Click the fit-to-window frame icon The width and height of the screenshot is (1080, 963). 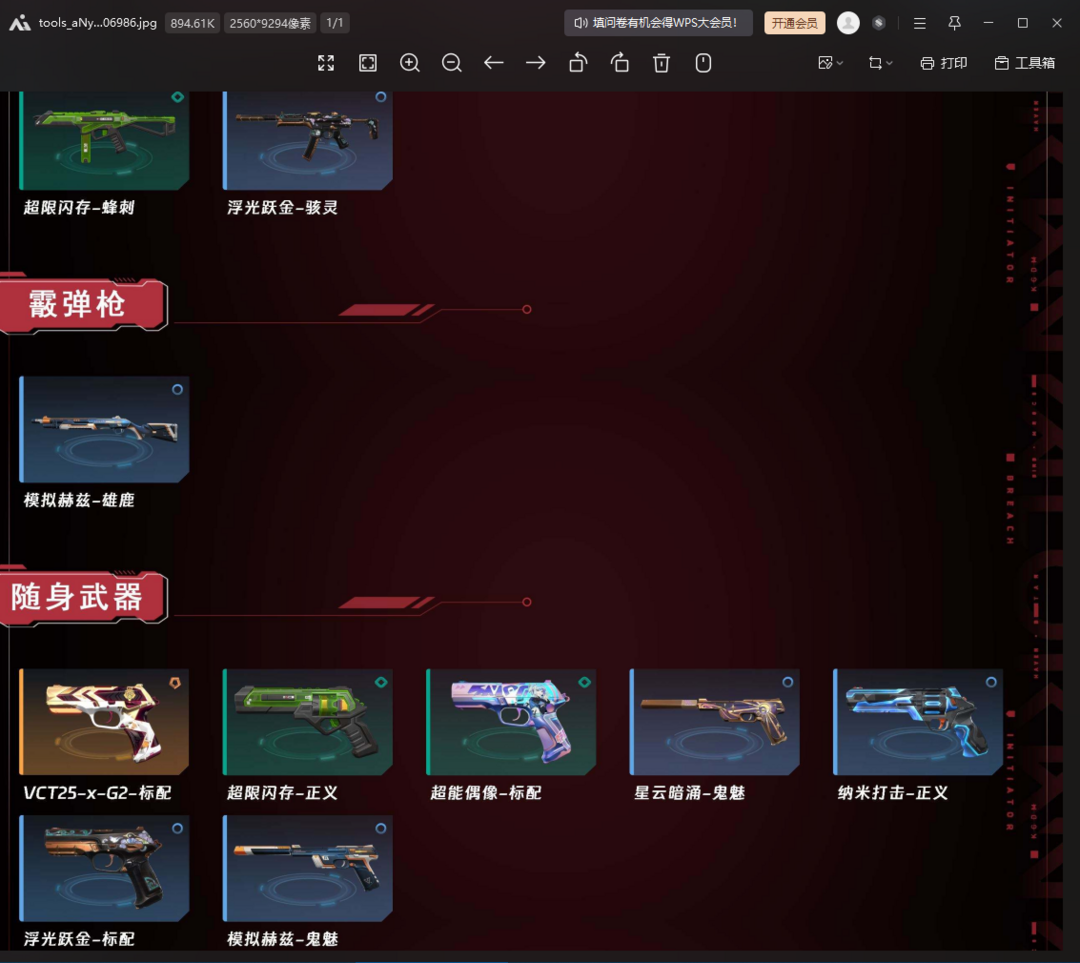(368, 63)
